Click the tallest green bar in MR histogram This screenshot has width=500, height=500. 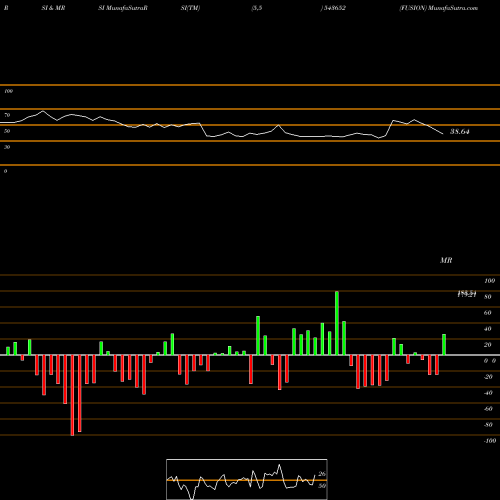point(337,323)
